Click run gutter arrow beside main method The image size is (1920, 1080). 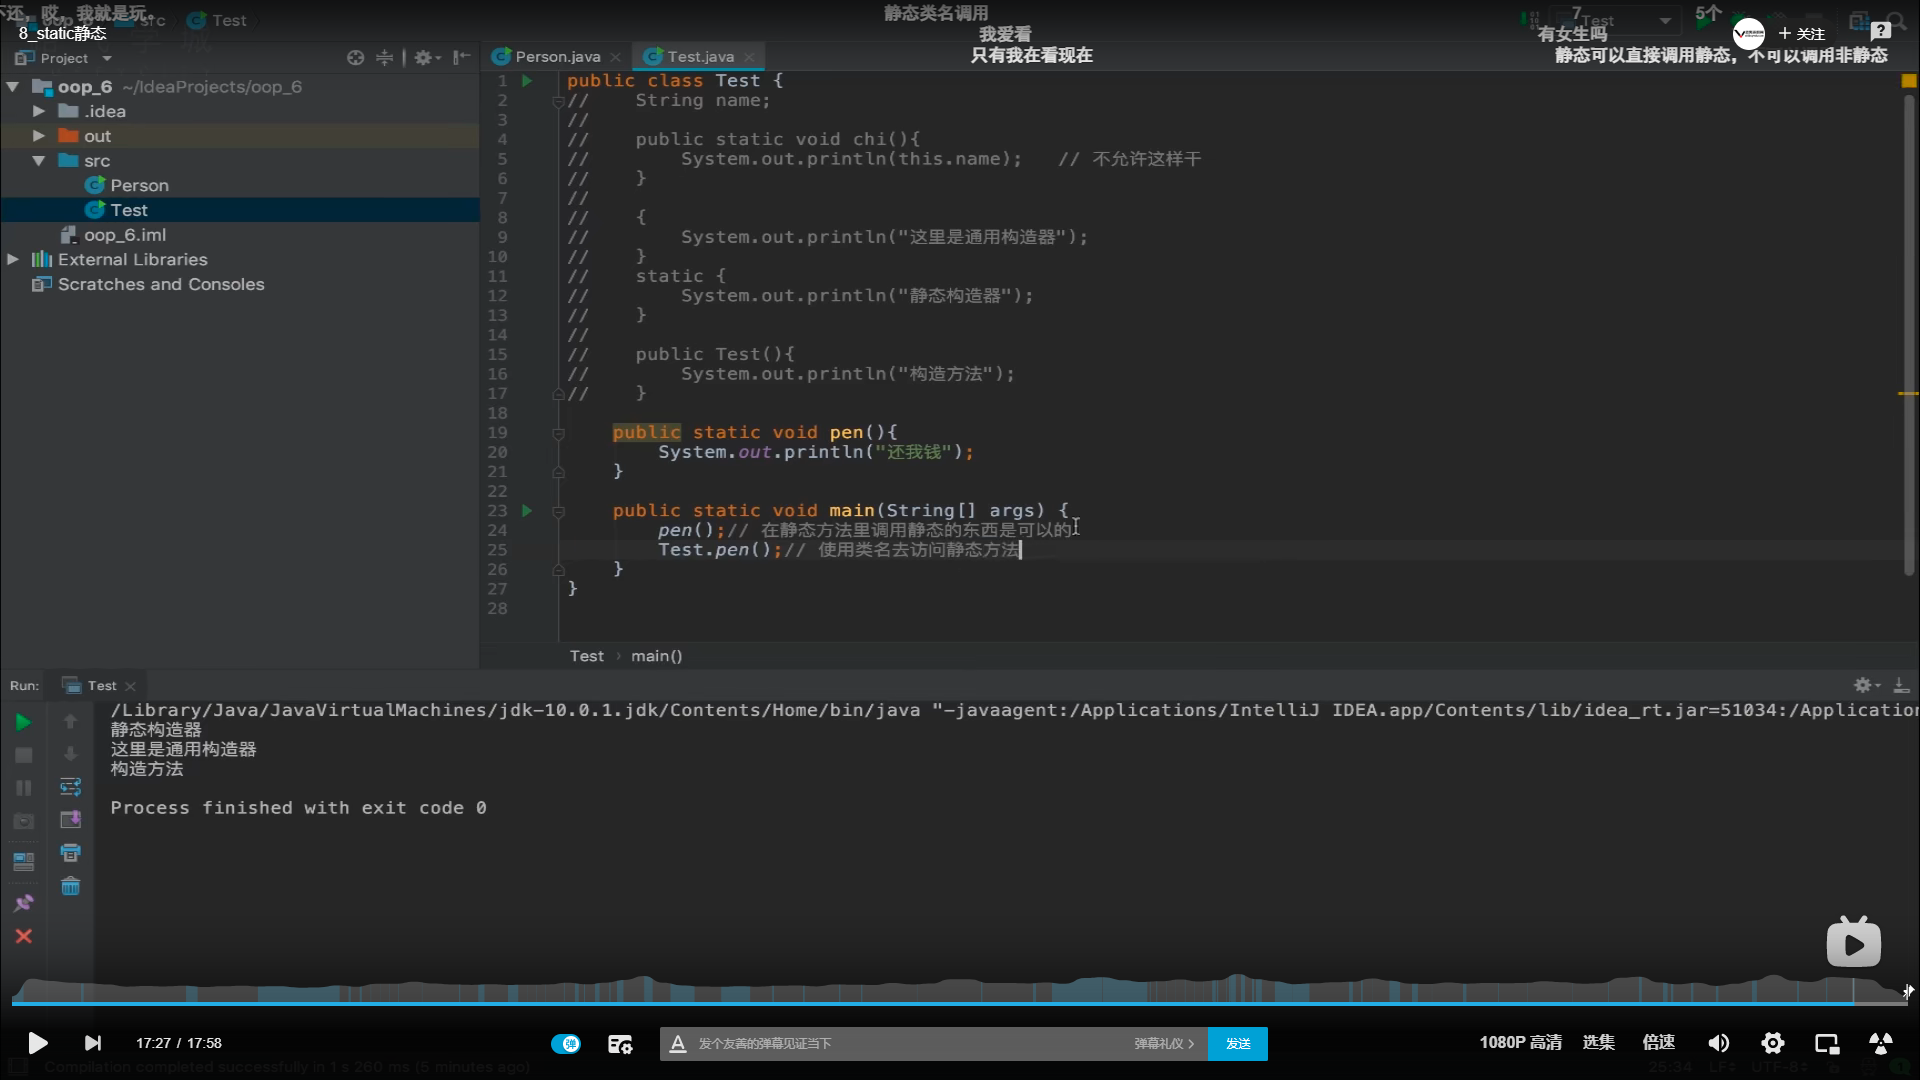click(x=527, y=511)
